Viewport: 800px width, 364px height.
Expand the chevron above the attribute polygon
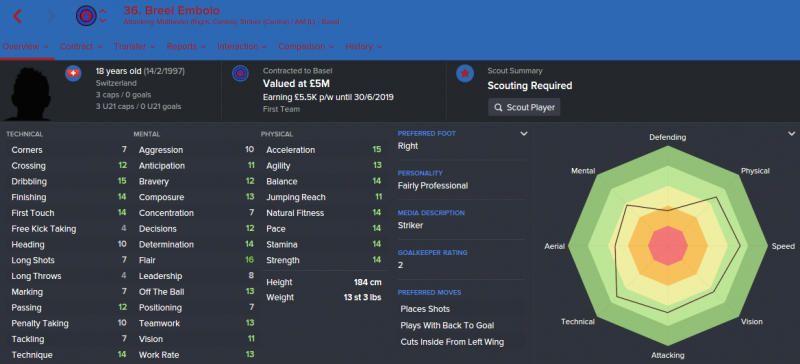791,134
